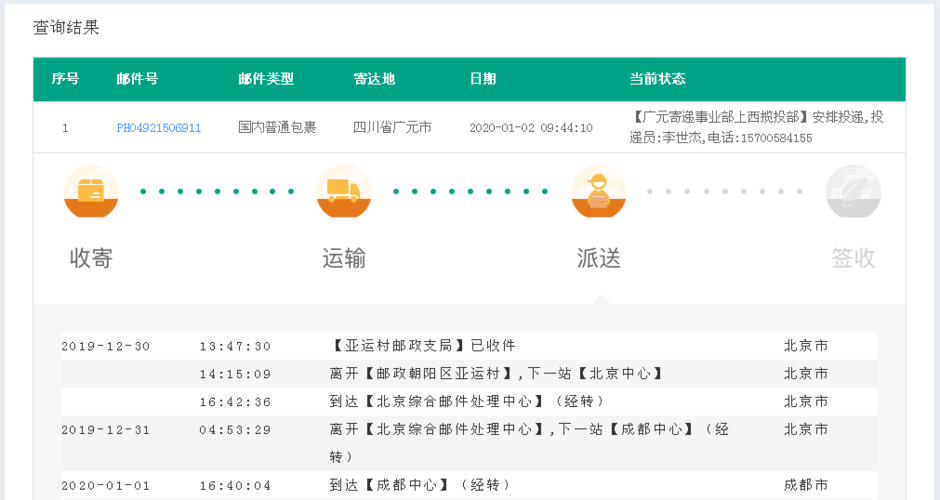This screenshot has width=940, height=500.
Task: Click the 2020-01-01 date label
Action: (x=106, y=486)
